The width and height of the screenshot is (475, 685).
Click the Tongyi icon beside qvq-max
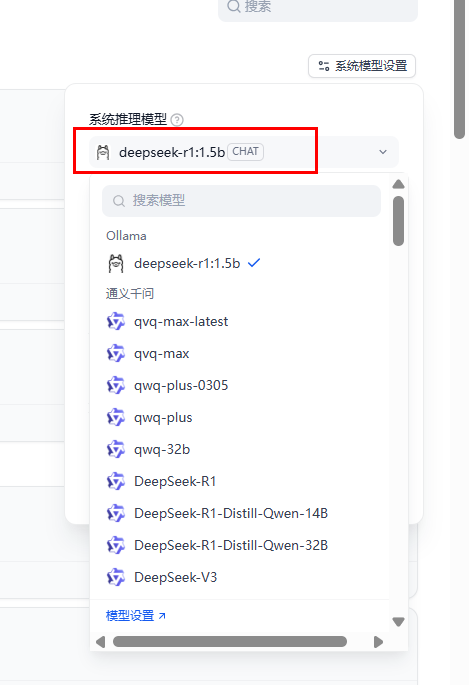point(116,353)
